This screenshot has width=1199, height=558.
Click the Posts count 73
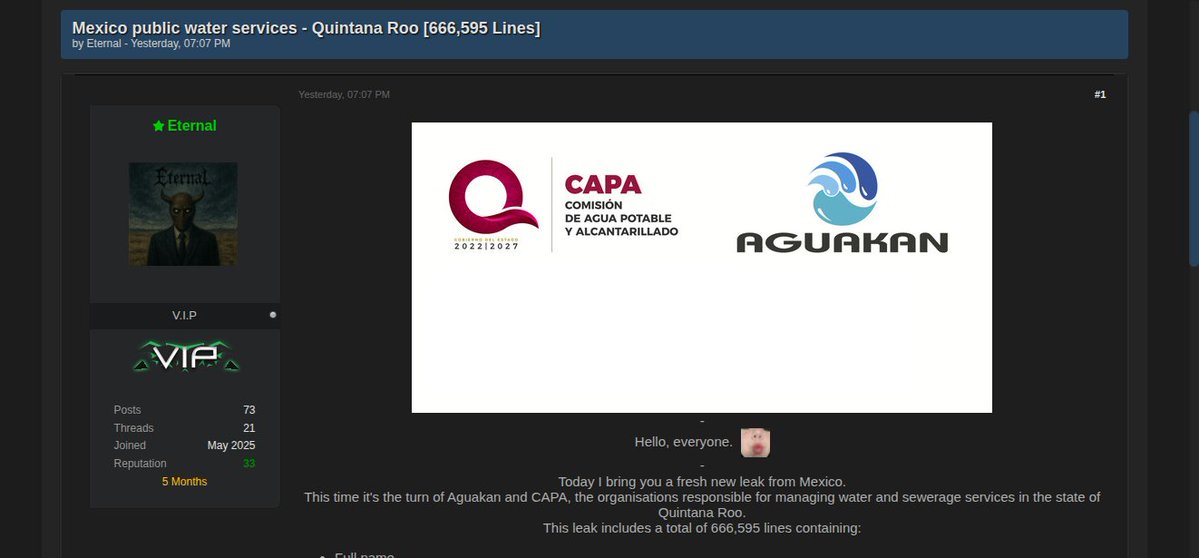[x=249, y=410]
